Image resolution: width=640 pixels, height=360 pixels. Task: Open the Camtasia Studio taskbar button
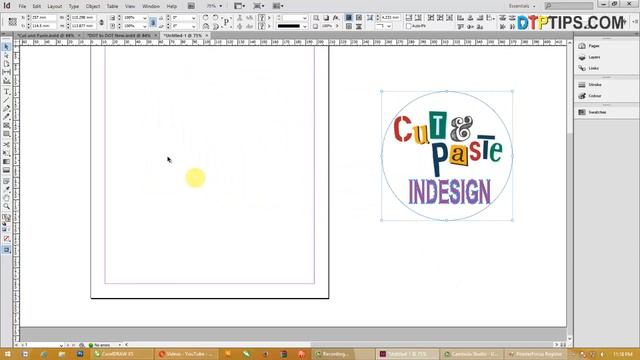tap(472, 354)
